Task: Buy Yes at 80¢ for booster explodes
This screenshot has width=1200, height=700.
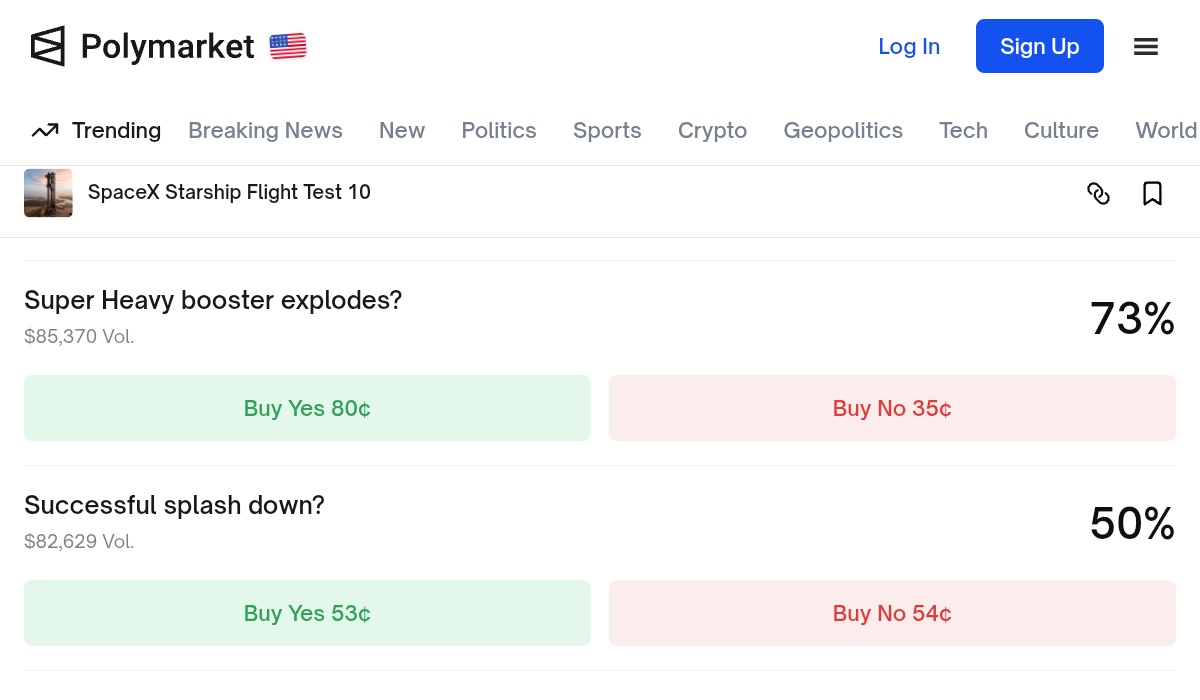Action: point(307,408)
